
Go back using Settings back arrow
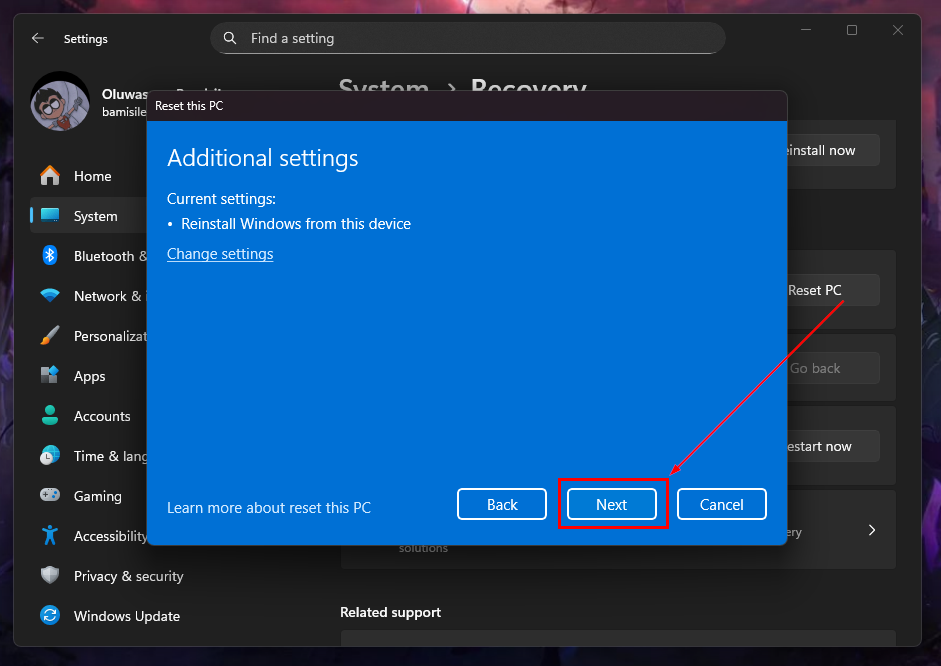pos(38,38)
